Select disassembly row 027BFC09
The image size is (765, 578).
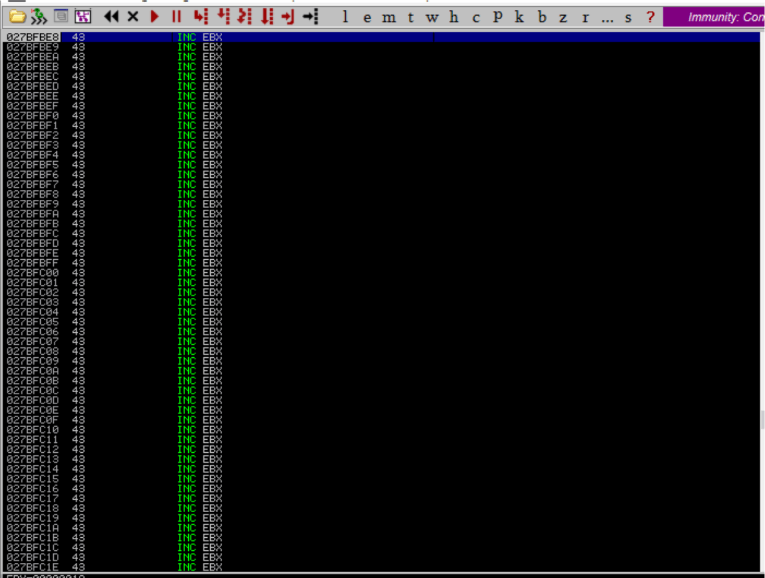(382, 361)
